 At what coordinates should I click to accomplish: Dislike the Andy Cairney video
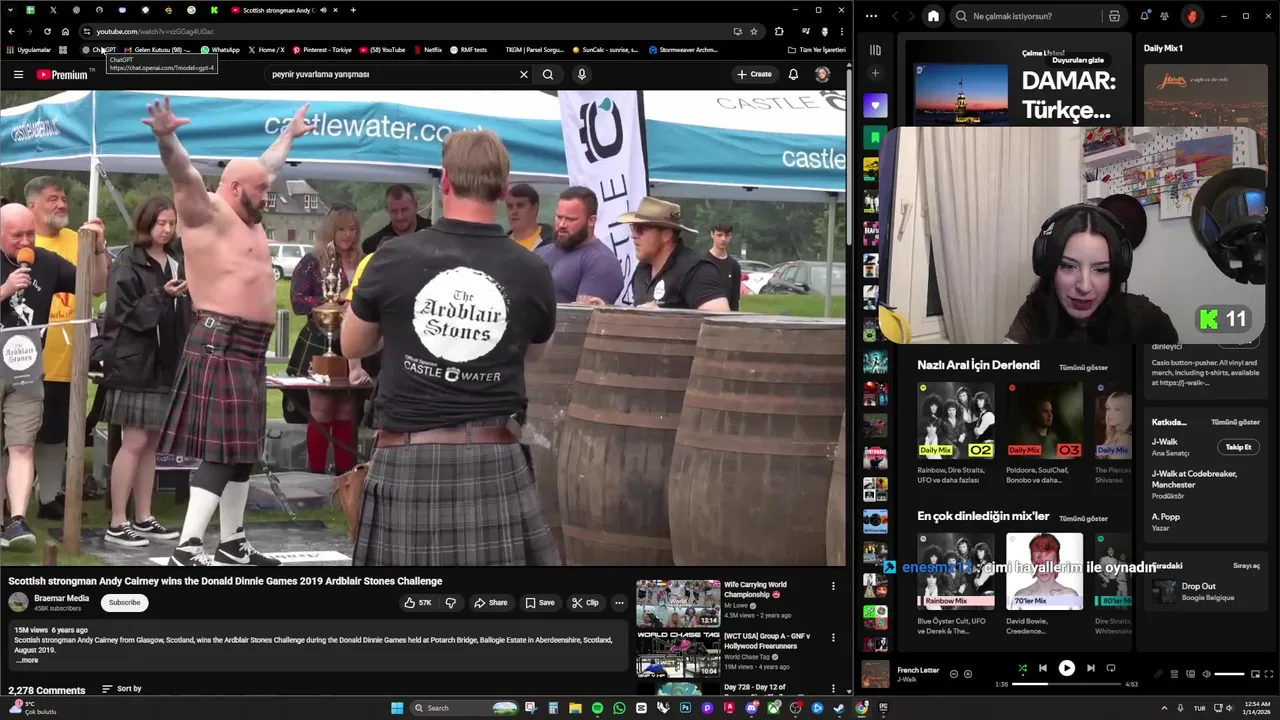(450, 603)
